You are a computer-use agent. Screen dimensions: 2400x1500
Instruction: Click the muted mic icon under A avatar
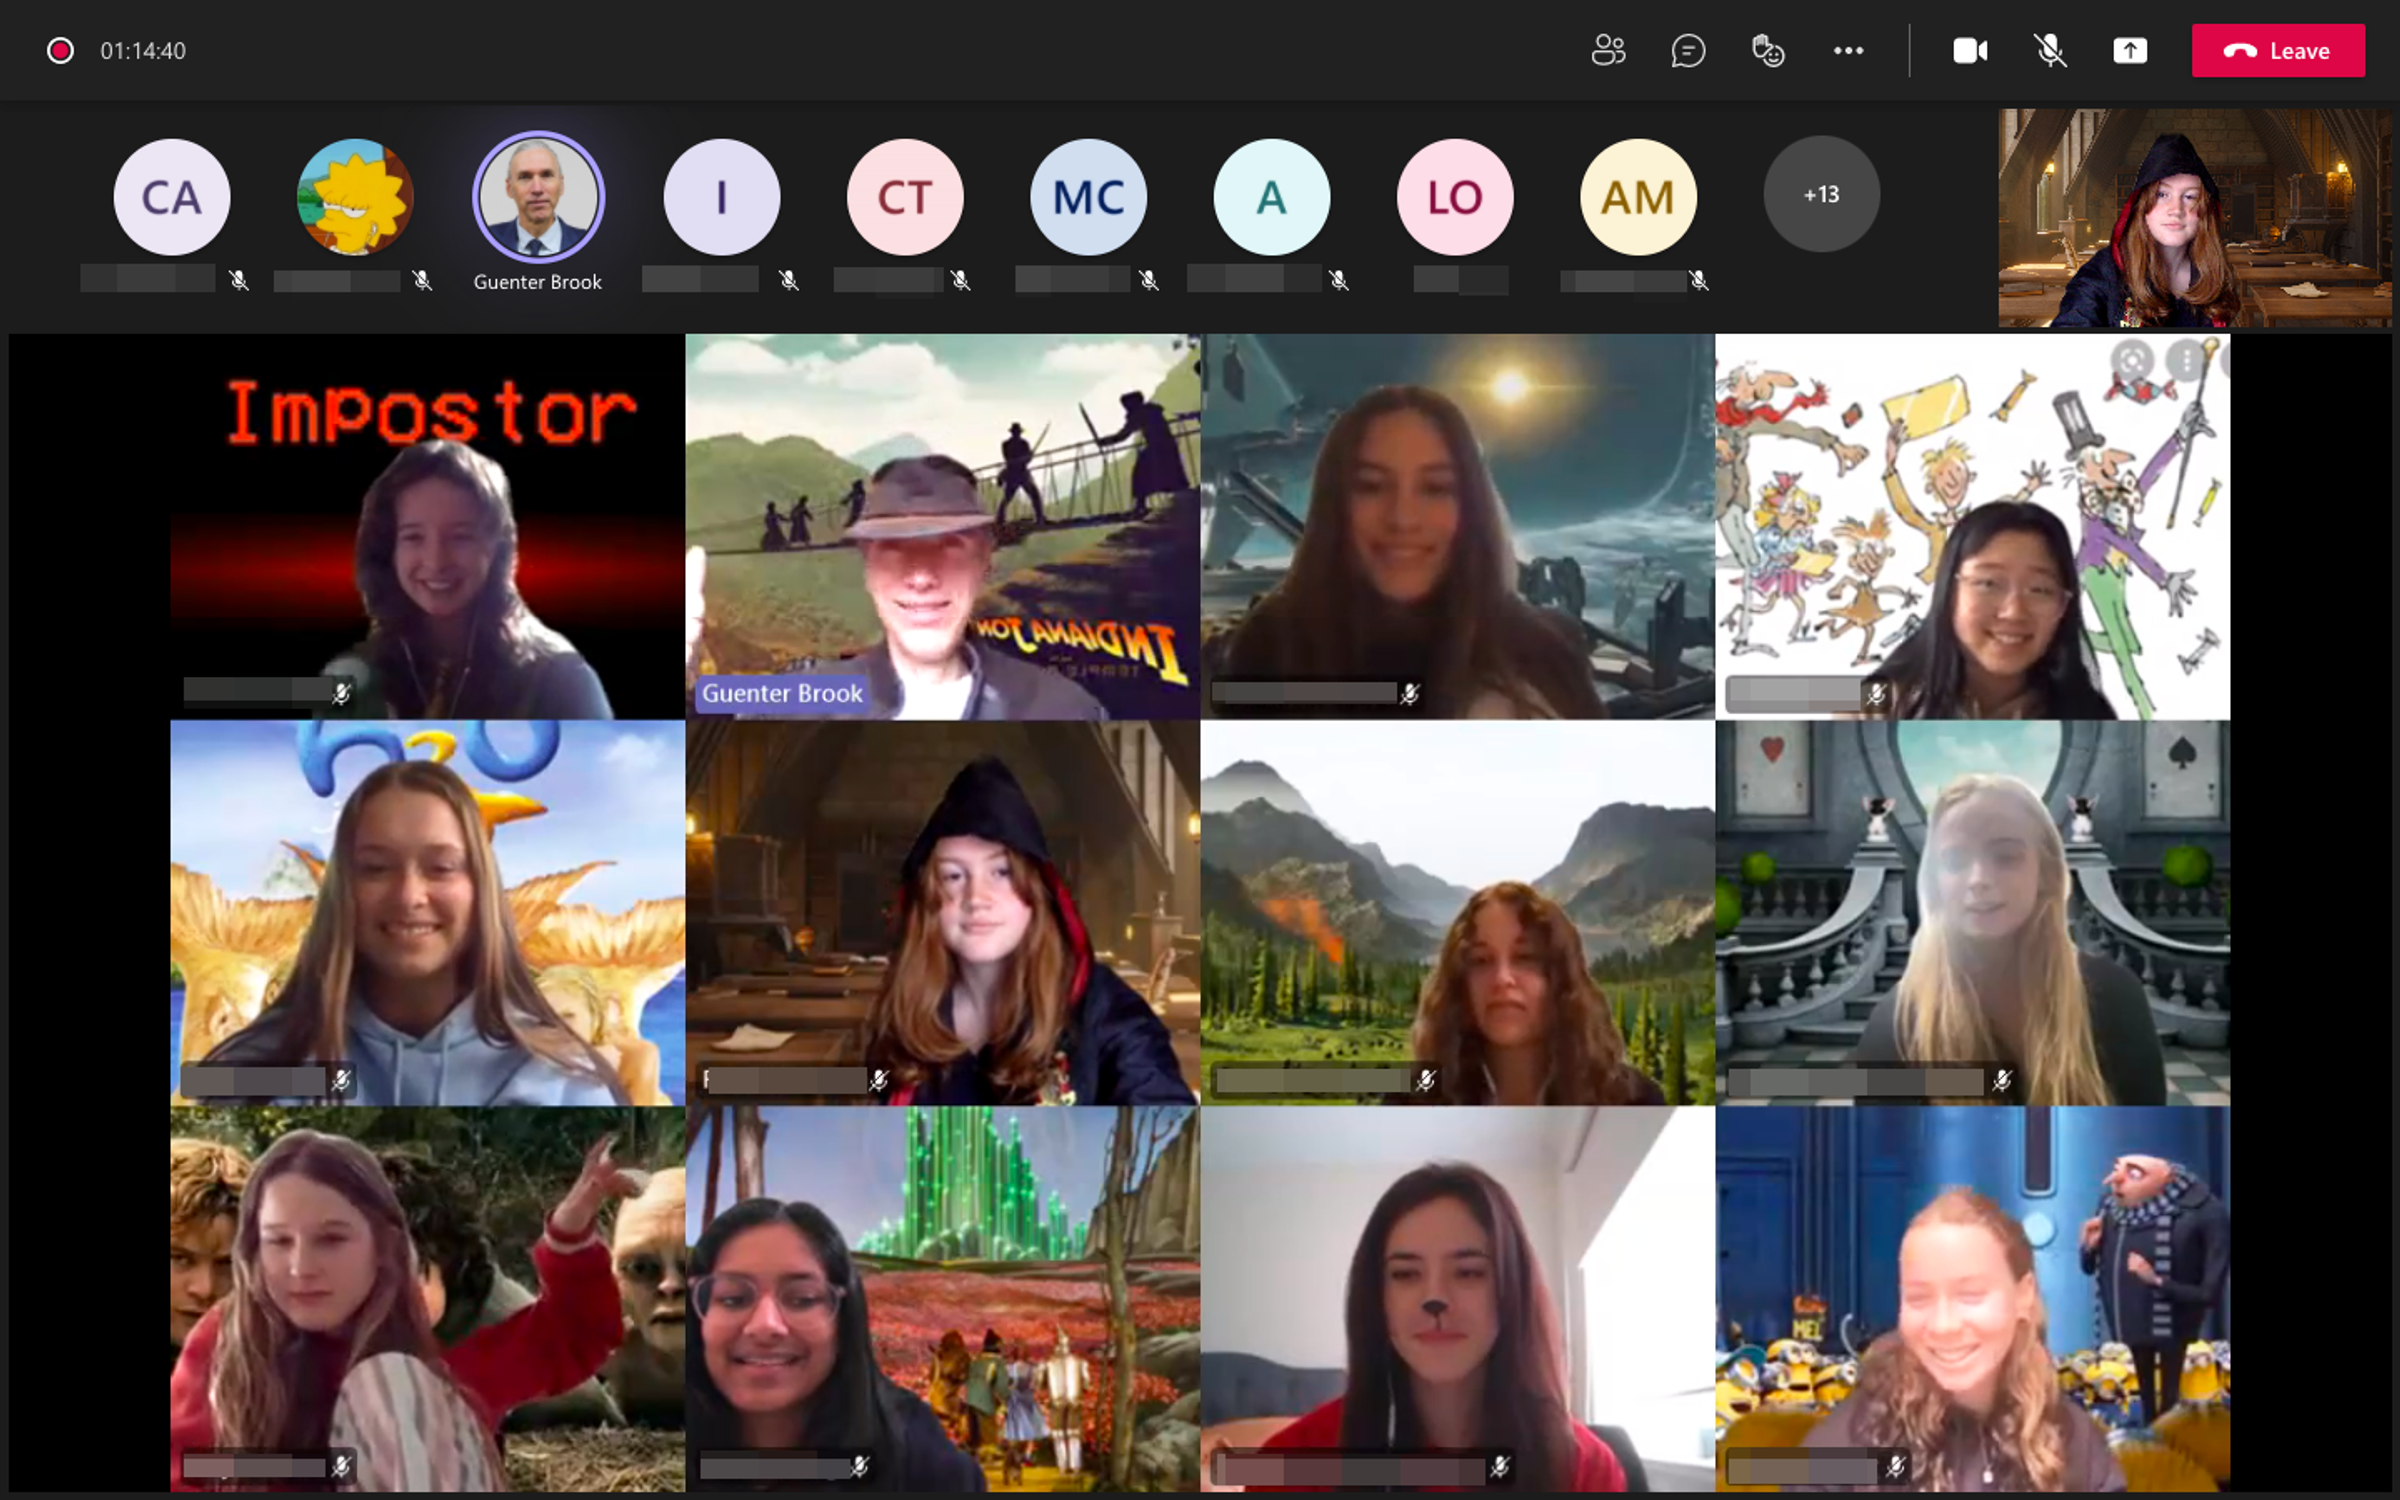pos(1339,280)
